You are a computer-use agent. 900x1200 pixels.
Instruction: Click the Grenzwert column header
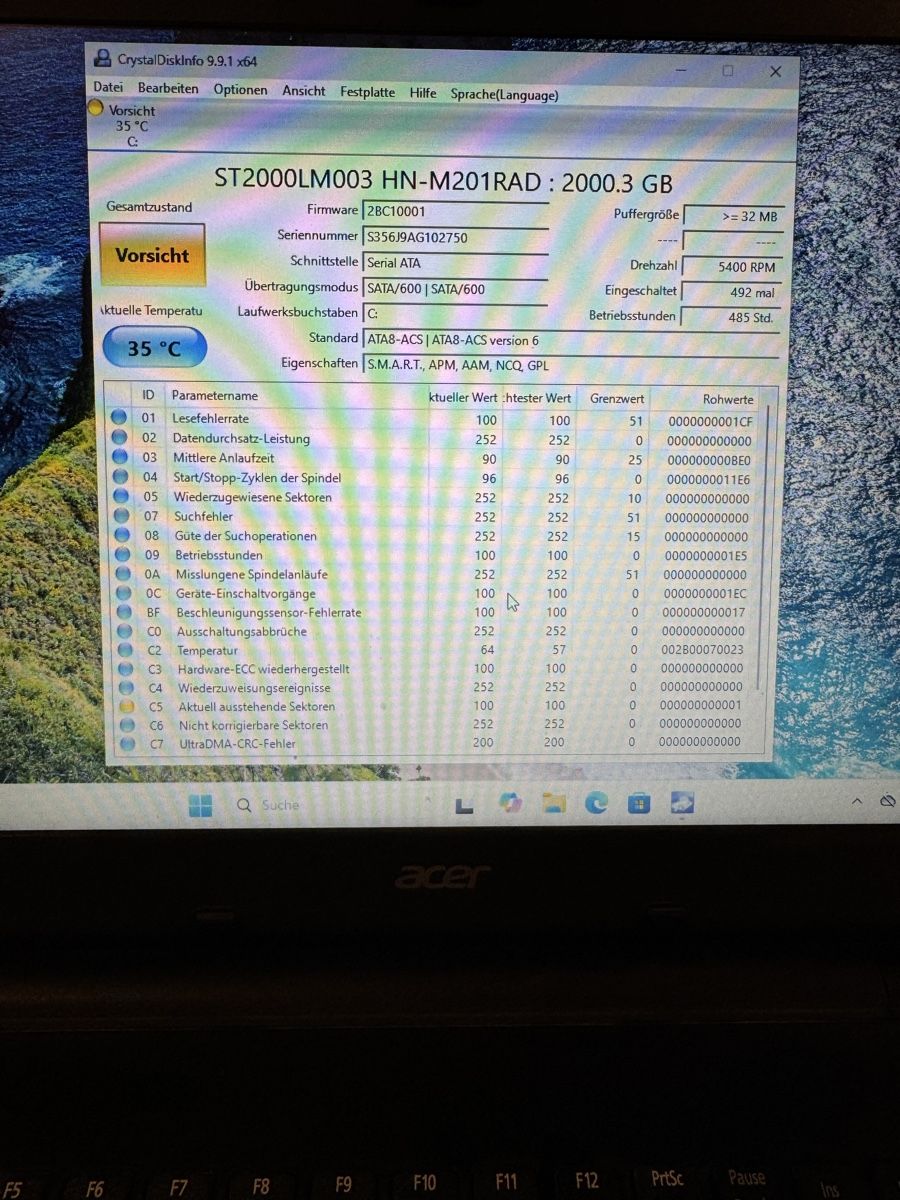pyautogui.click(x=617, y=398)
